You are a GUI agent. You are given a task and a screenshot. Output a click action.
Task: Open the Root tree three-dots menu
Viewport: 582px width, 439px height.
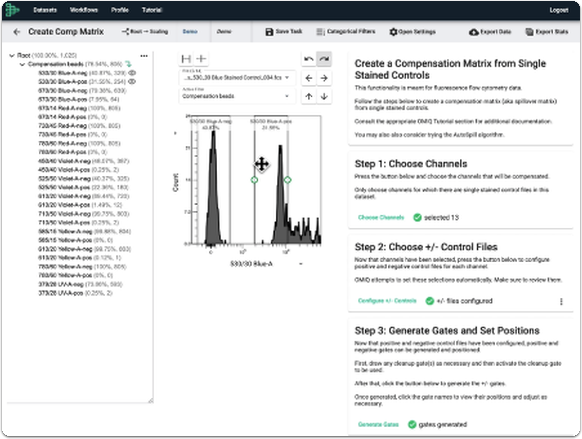pyautogui.click(x=144, y=56)
